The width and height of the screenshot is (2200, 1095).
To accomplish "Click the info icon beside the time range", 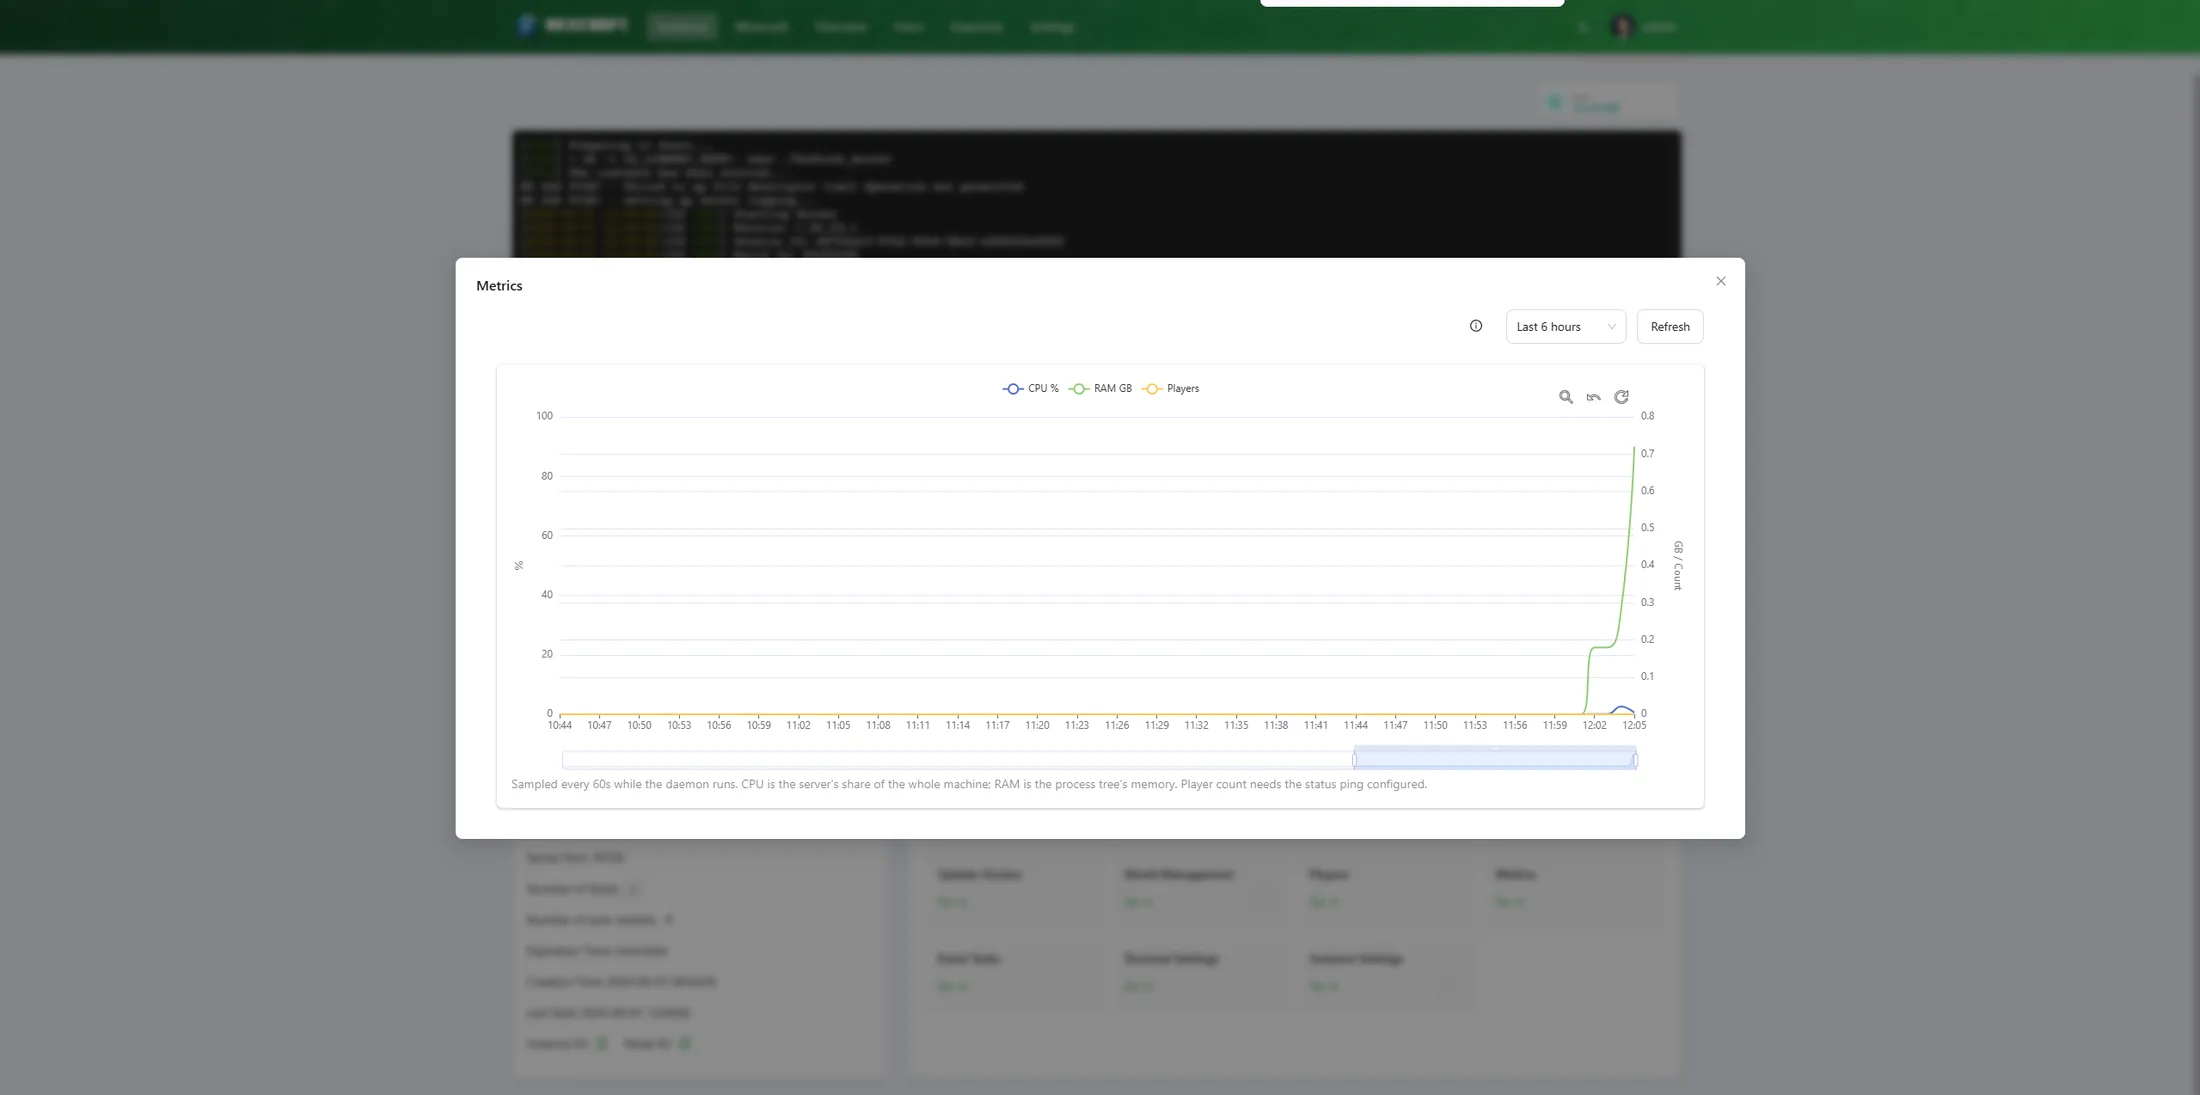I will (x=1476, y=326).
